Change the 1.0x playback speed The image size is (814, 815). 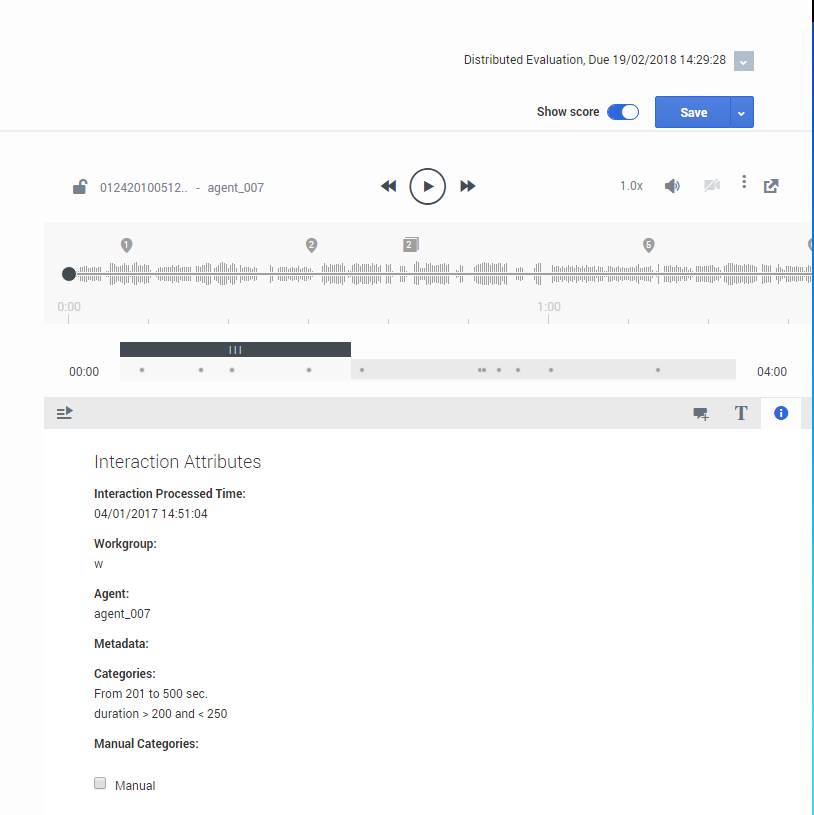click(x=631, y=187)
